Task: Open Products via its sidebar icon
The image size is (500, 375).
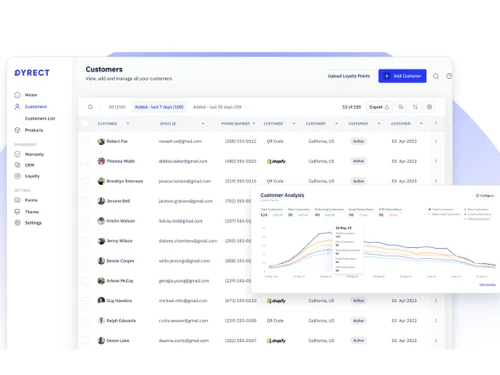Action: (17, 130)
